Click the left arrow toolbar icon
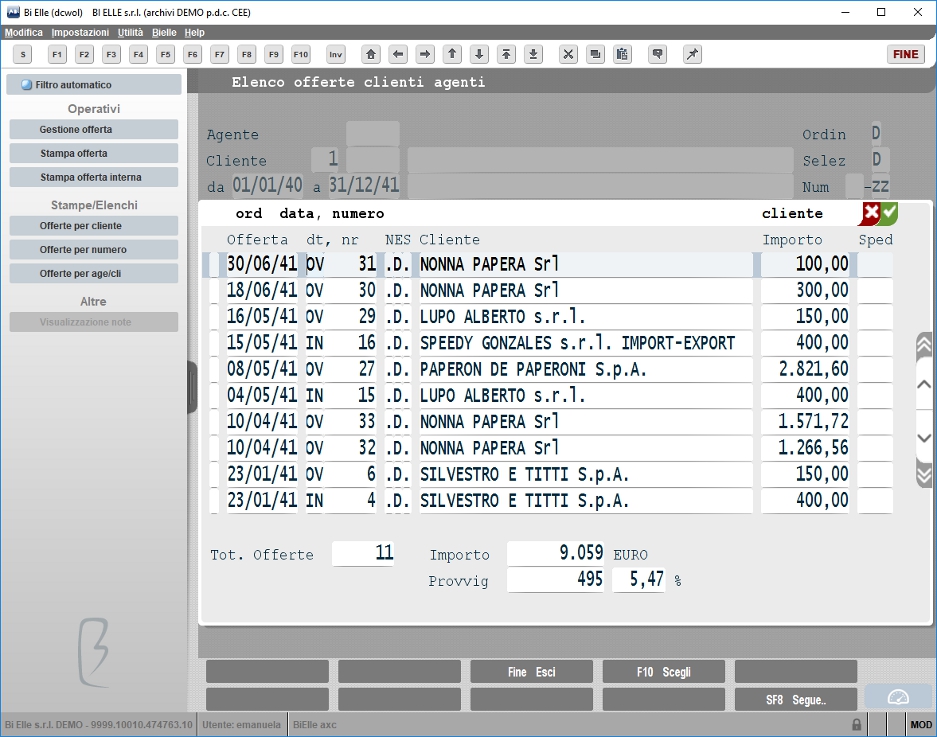The height and width of the screenshot is (737, 937). (398, 54)
